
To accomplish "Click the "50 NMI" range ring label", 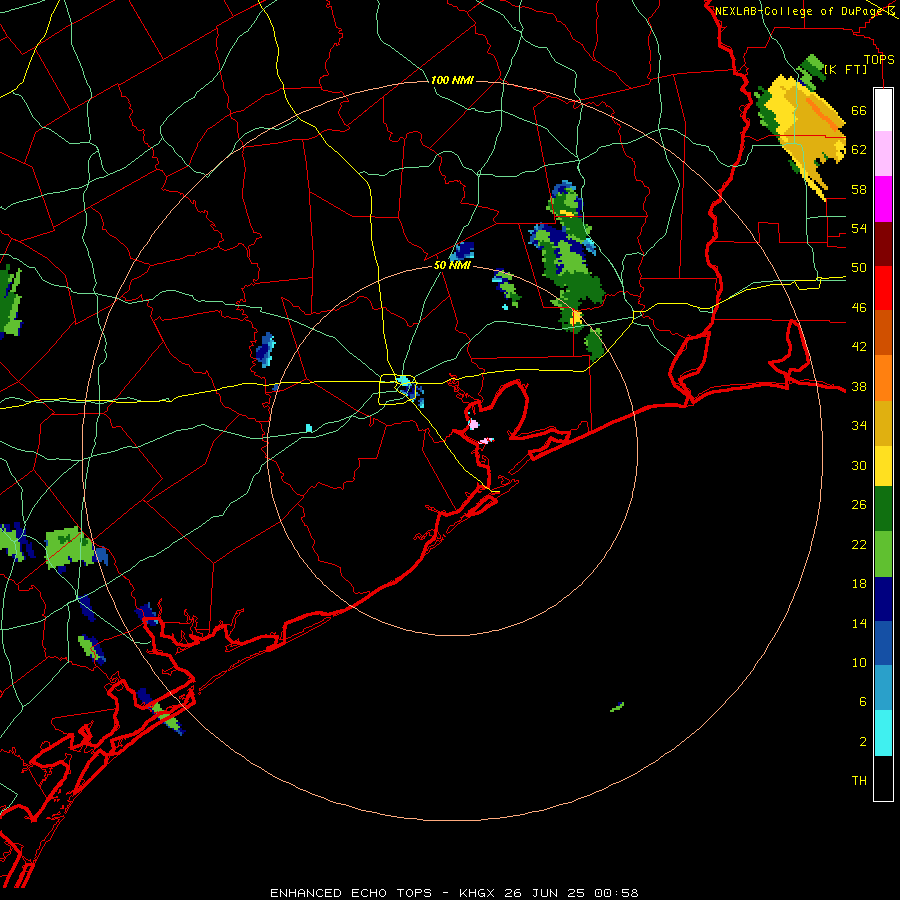I will (x=452, y=265).
